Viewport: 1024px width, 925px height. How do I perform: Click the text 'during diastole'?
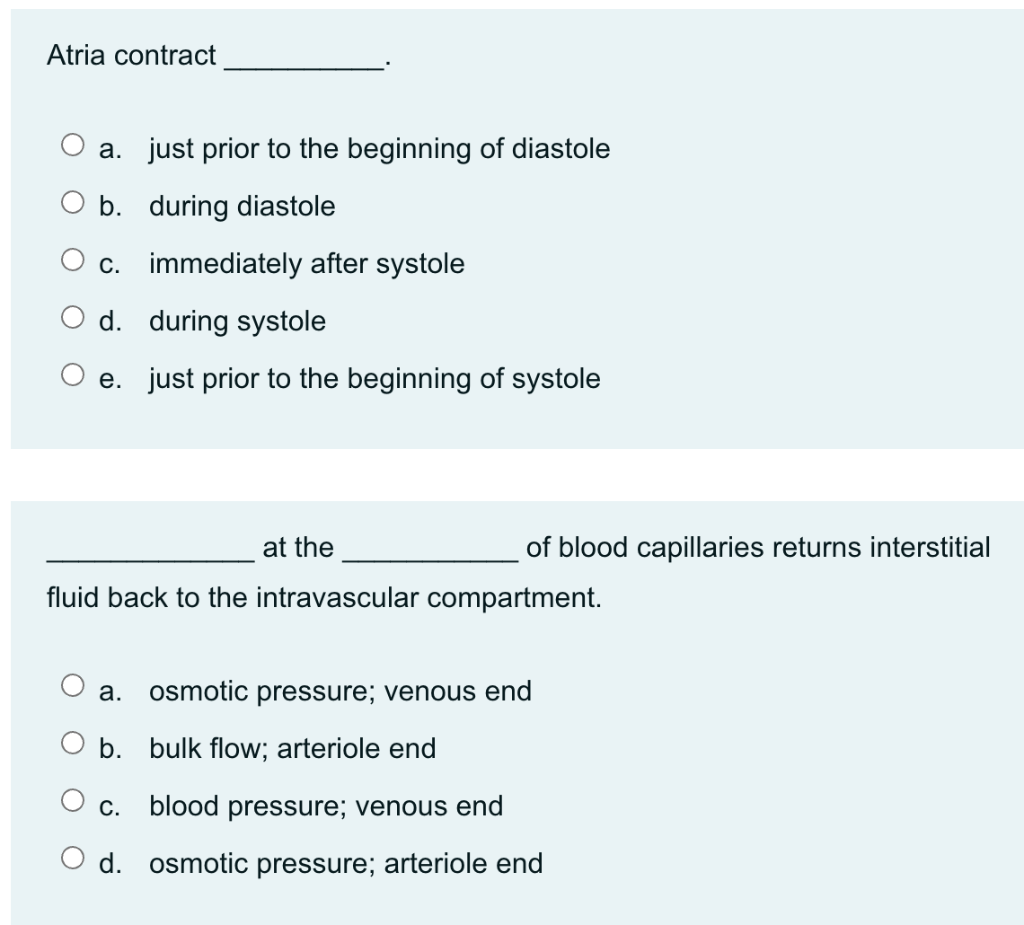242,206
